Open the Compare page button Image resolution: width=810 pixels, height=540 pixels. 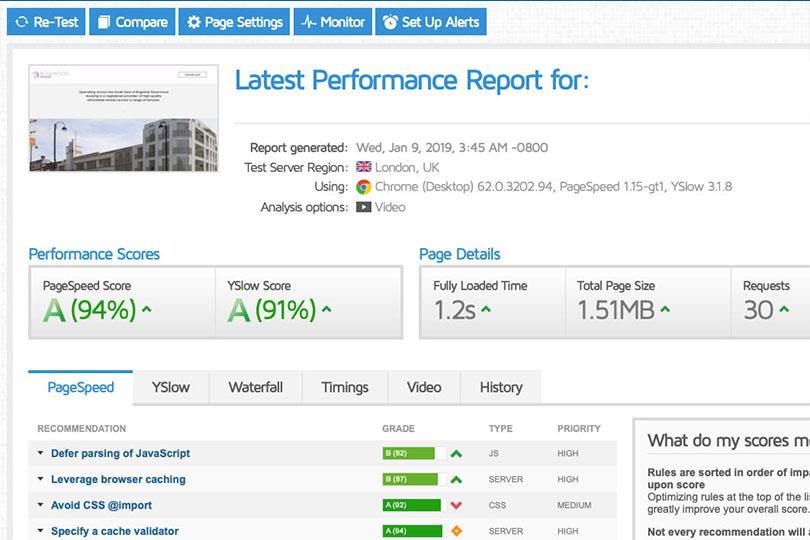coord(132,22)
